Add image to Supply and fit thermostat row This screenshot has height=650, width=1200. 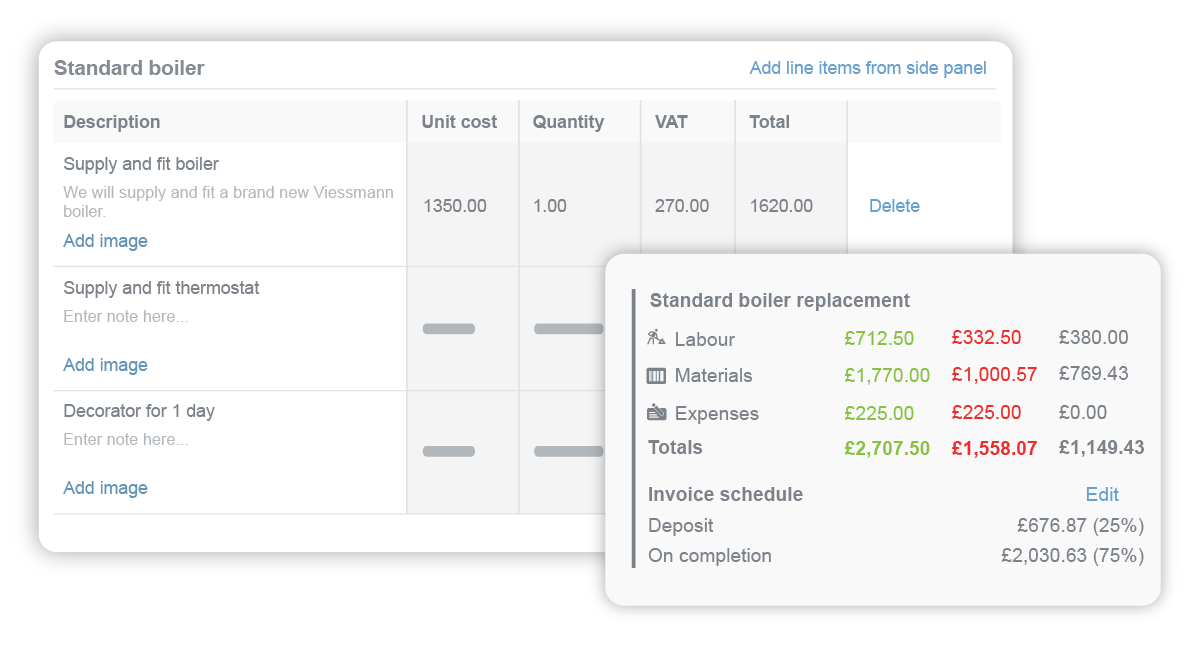tap(105, 365)
